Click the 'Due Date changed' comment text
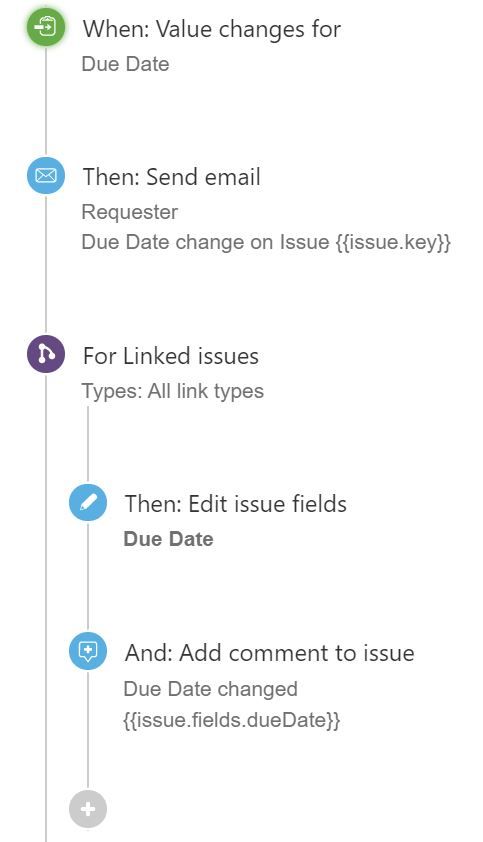The height and width of the screenshot is (842, 483). point(211,689)
